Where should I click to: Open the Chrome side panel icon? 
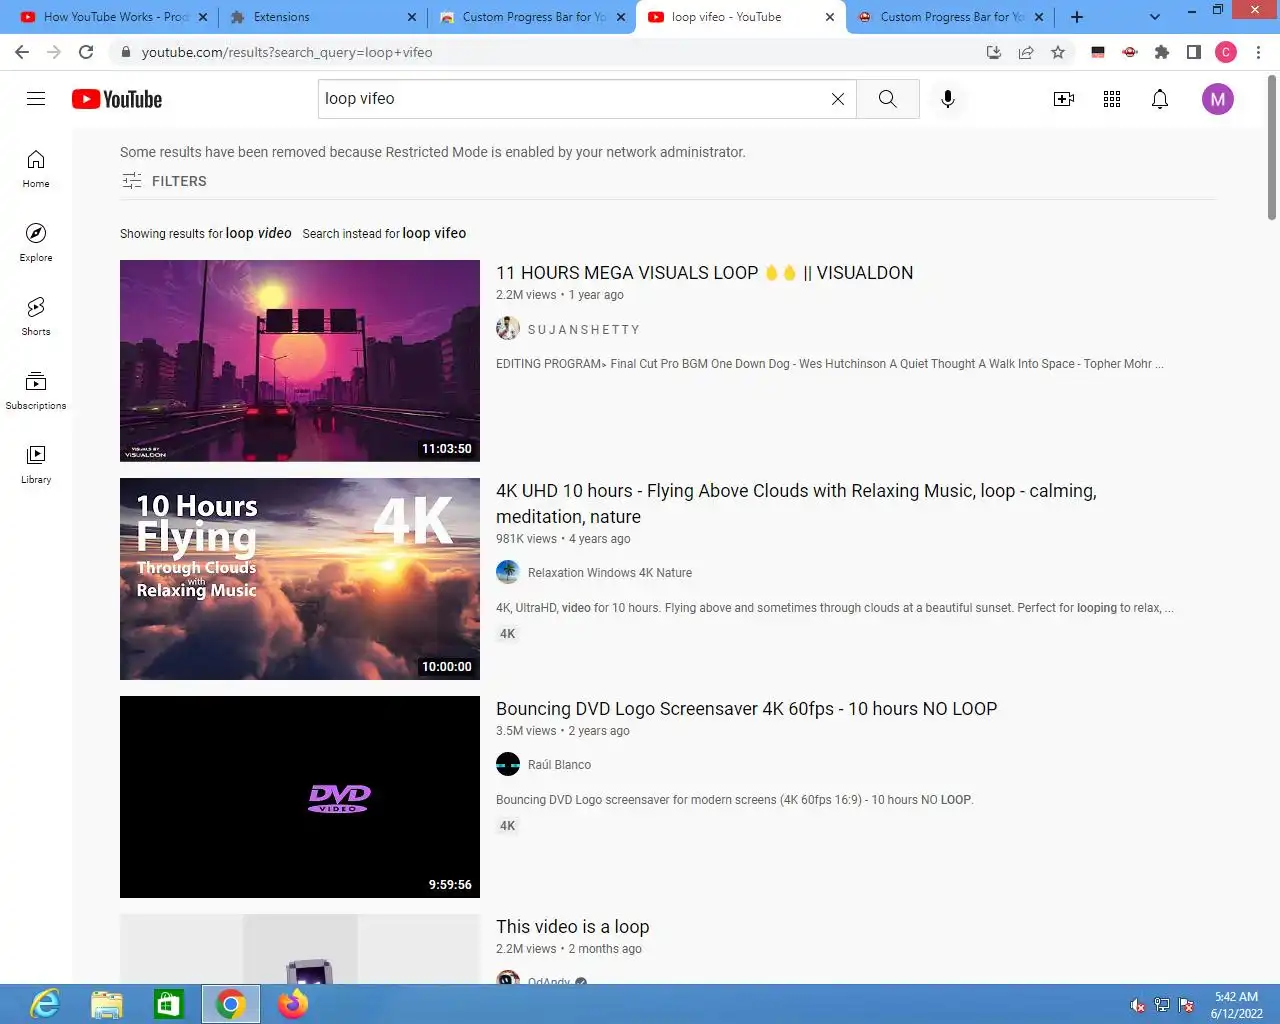tap(1194, 52)
